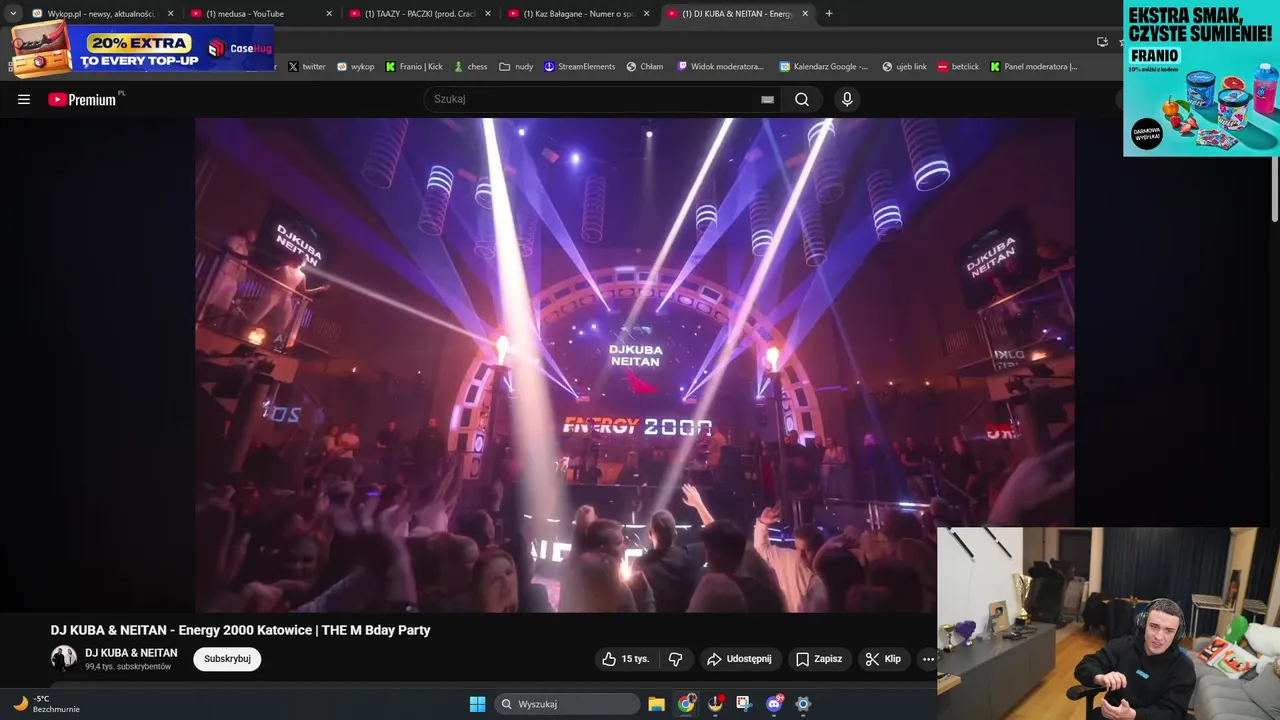
Task: Switch to the Wykop.pl browser tab
Action: coord(102,14)
